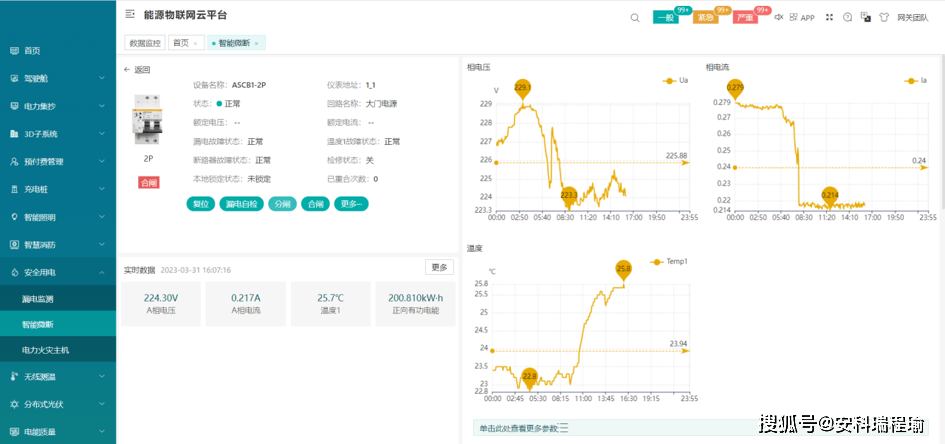Open the help question mark icon

(x=847, y=17)
